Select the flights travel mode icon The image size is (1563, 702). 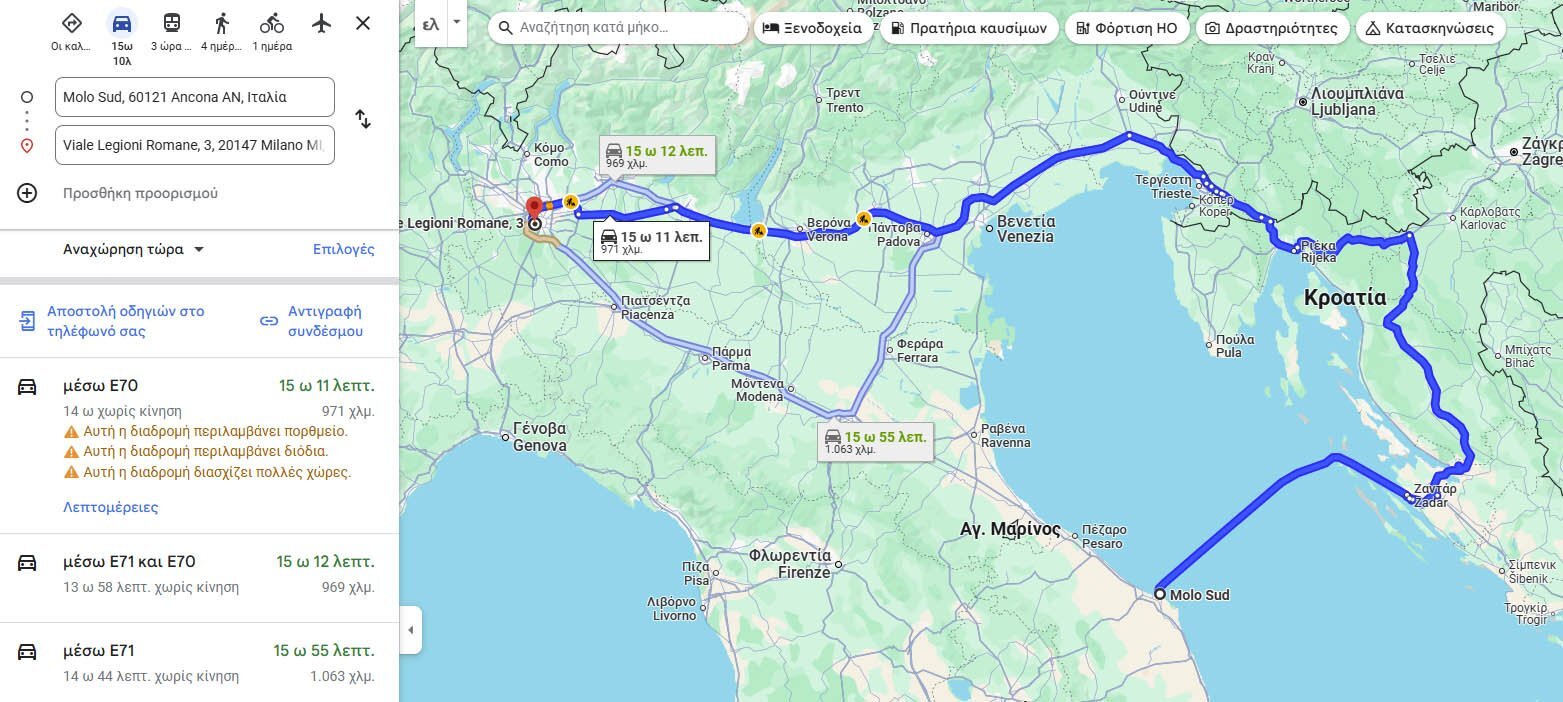pyautogui.click(x=321, y=23)
